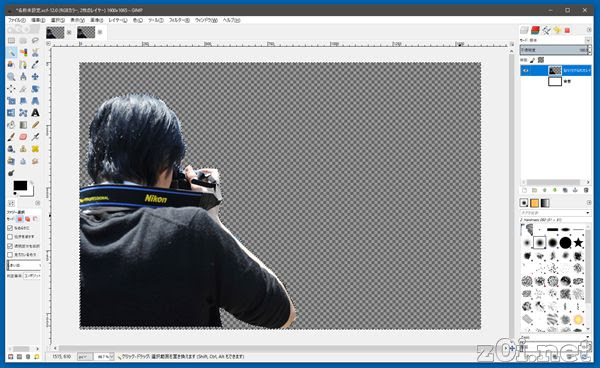Select the Crop tool
Image resolution: width=600 pixels, height=368 pixels.
point(23,89)
